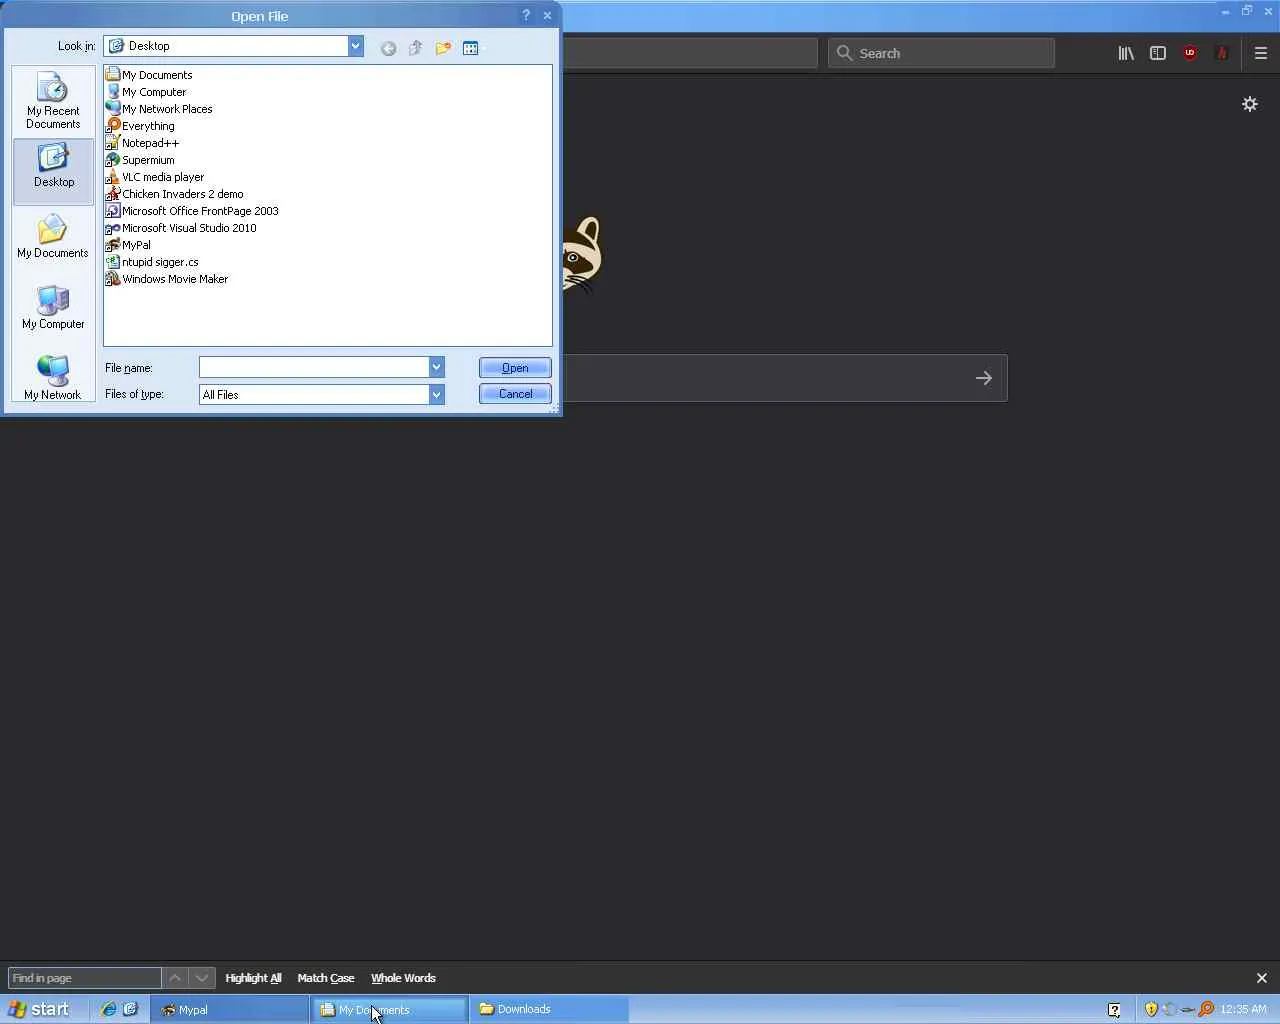Viewport: 1280px width, 1024px height.
Task: Browse My Network in the places bar
Action: click(x=53, y=378)
